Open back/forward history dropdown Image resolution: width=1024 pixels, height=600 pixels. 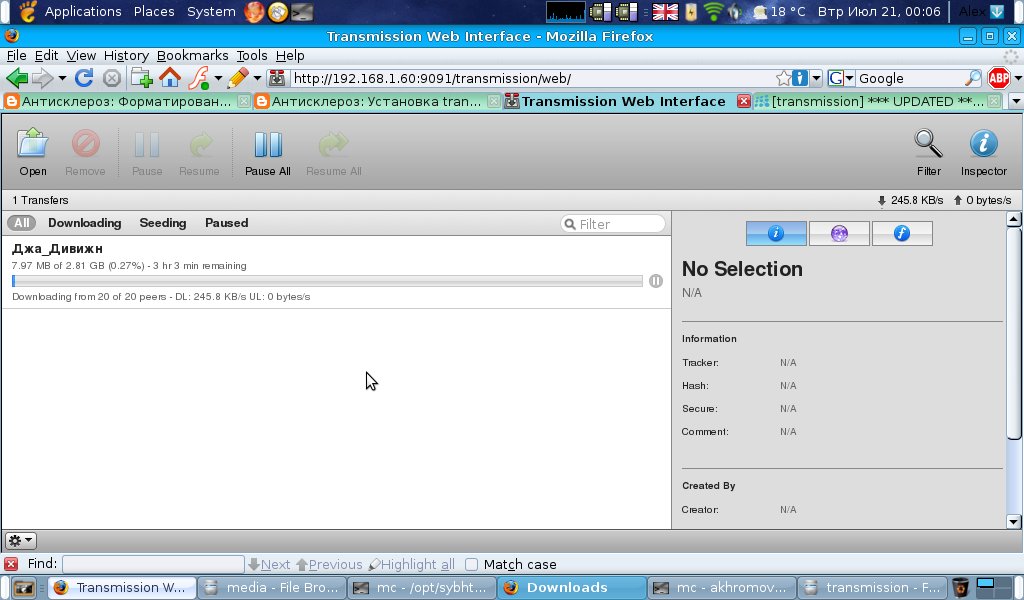[62, 78]
